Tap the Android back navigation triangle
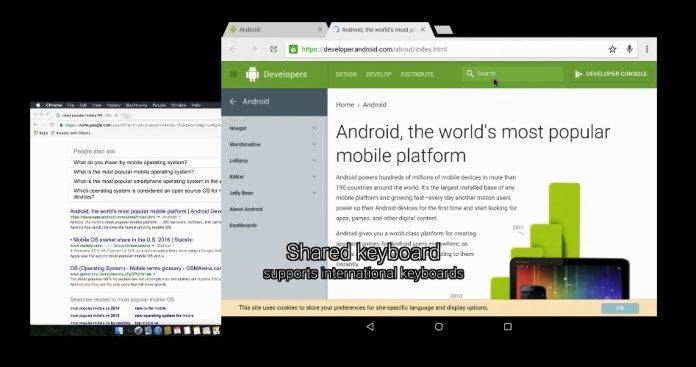Screen dimensions: 696x367 pyautogui.click(x=370, y=327)
